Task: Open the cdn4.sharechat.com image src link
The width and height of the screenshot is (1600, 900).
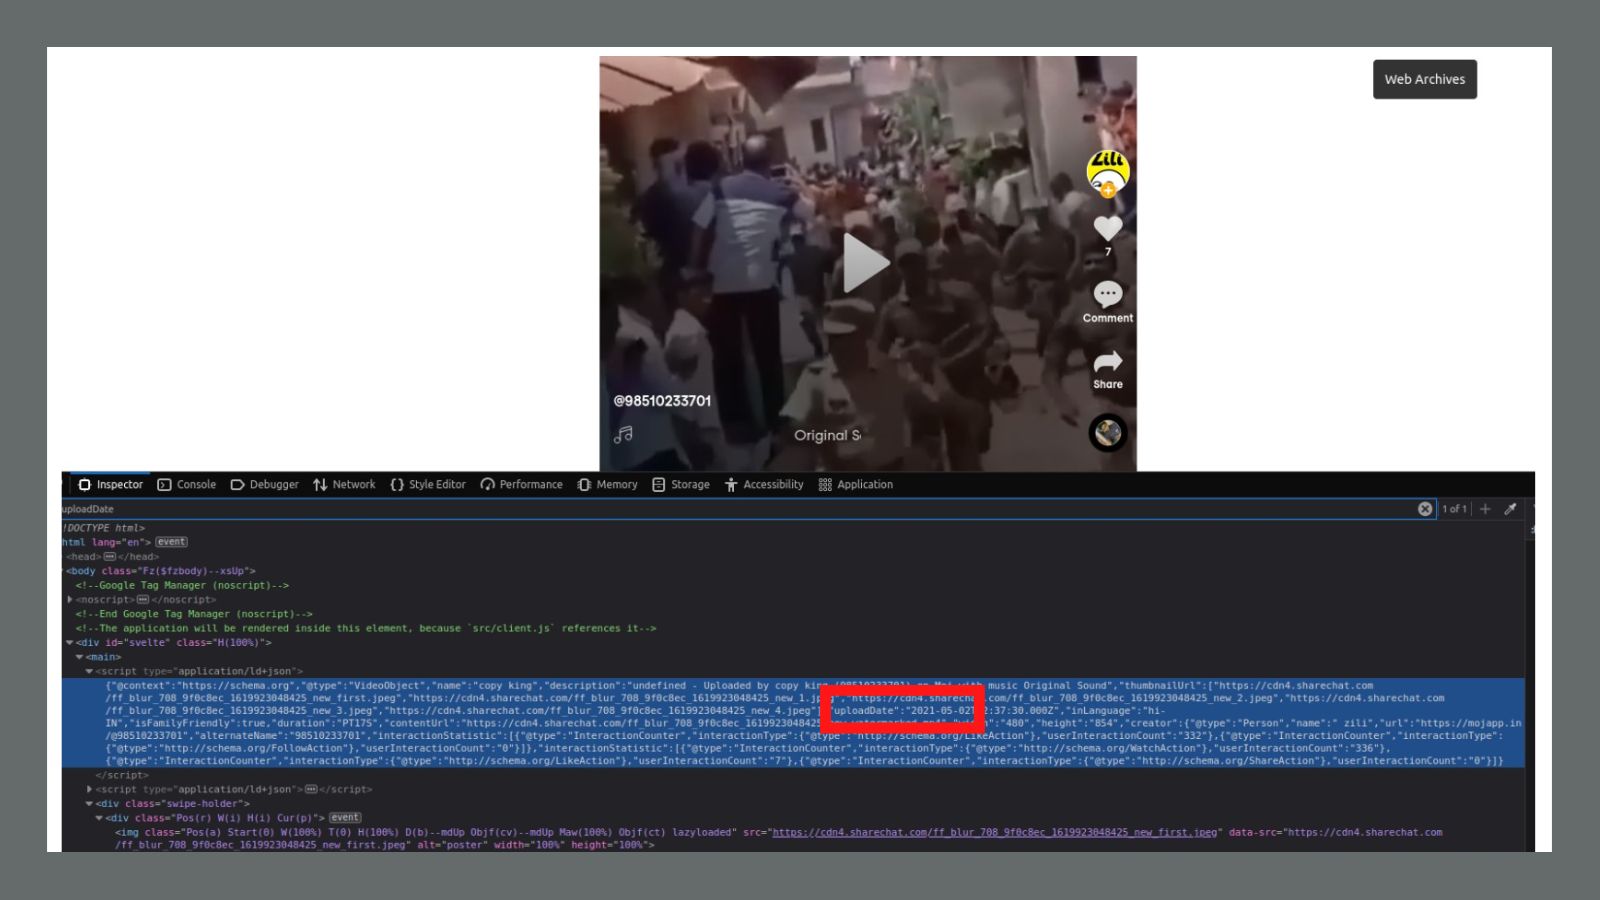Action: pos(994,832)
